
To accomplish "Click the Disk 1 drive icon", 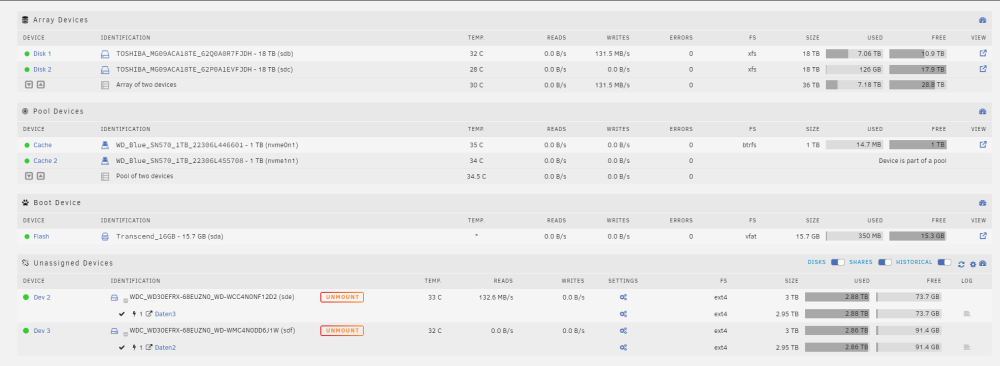I will click(x=105, y=54).
